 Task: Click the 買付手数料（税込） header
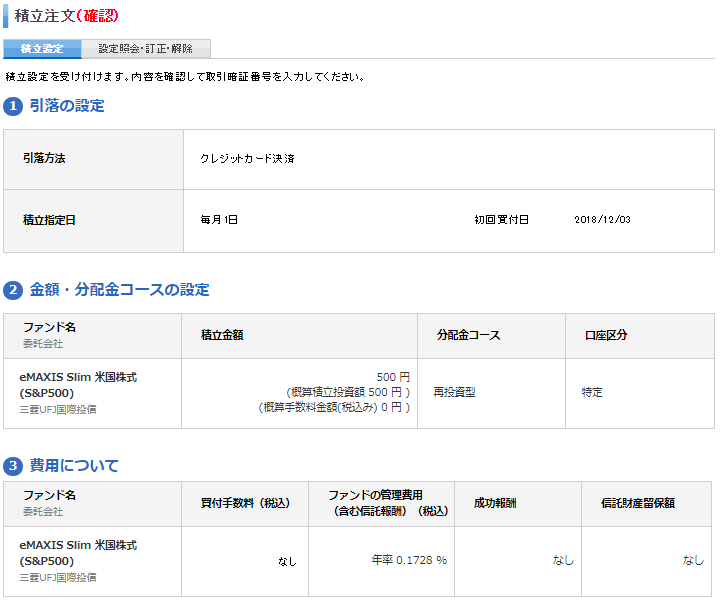(245, 503)
